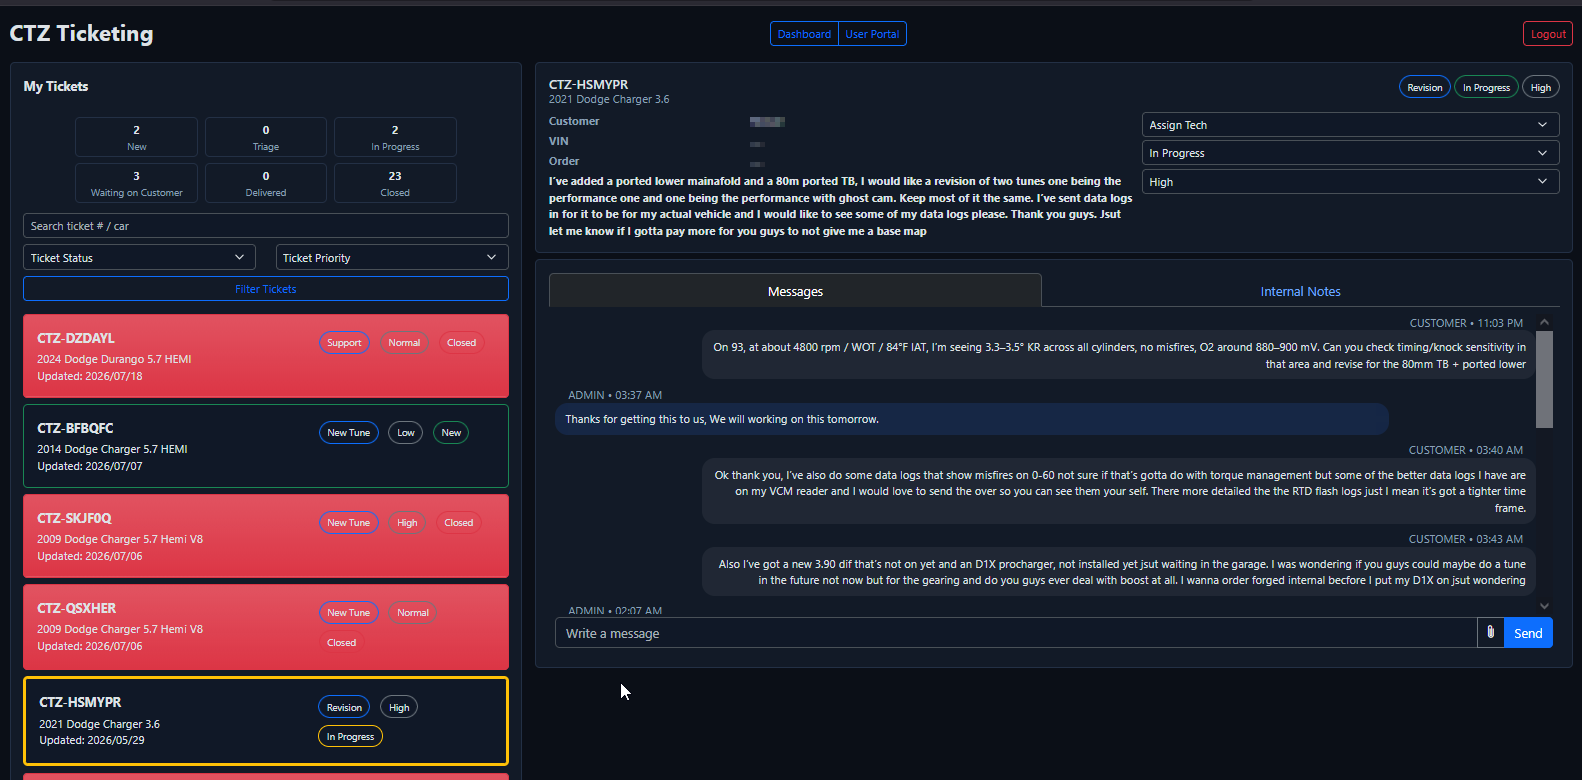Click the message list scrollbar thumb

pos(1544,379)
